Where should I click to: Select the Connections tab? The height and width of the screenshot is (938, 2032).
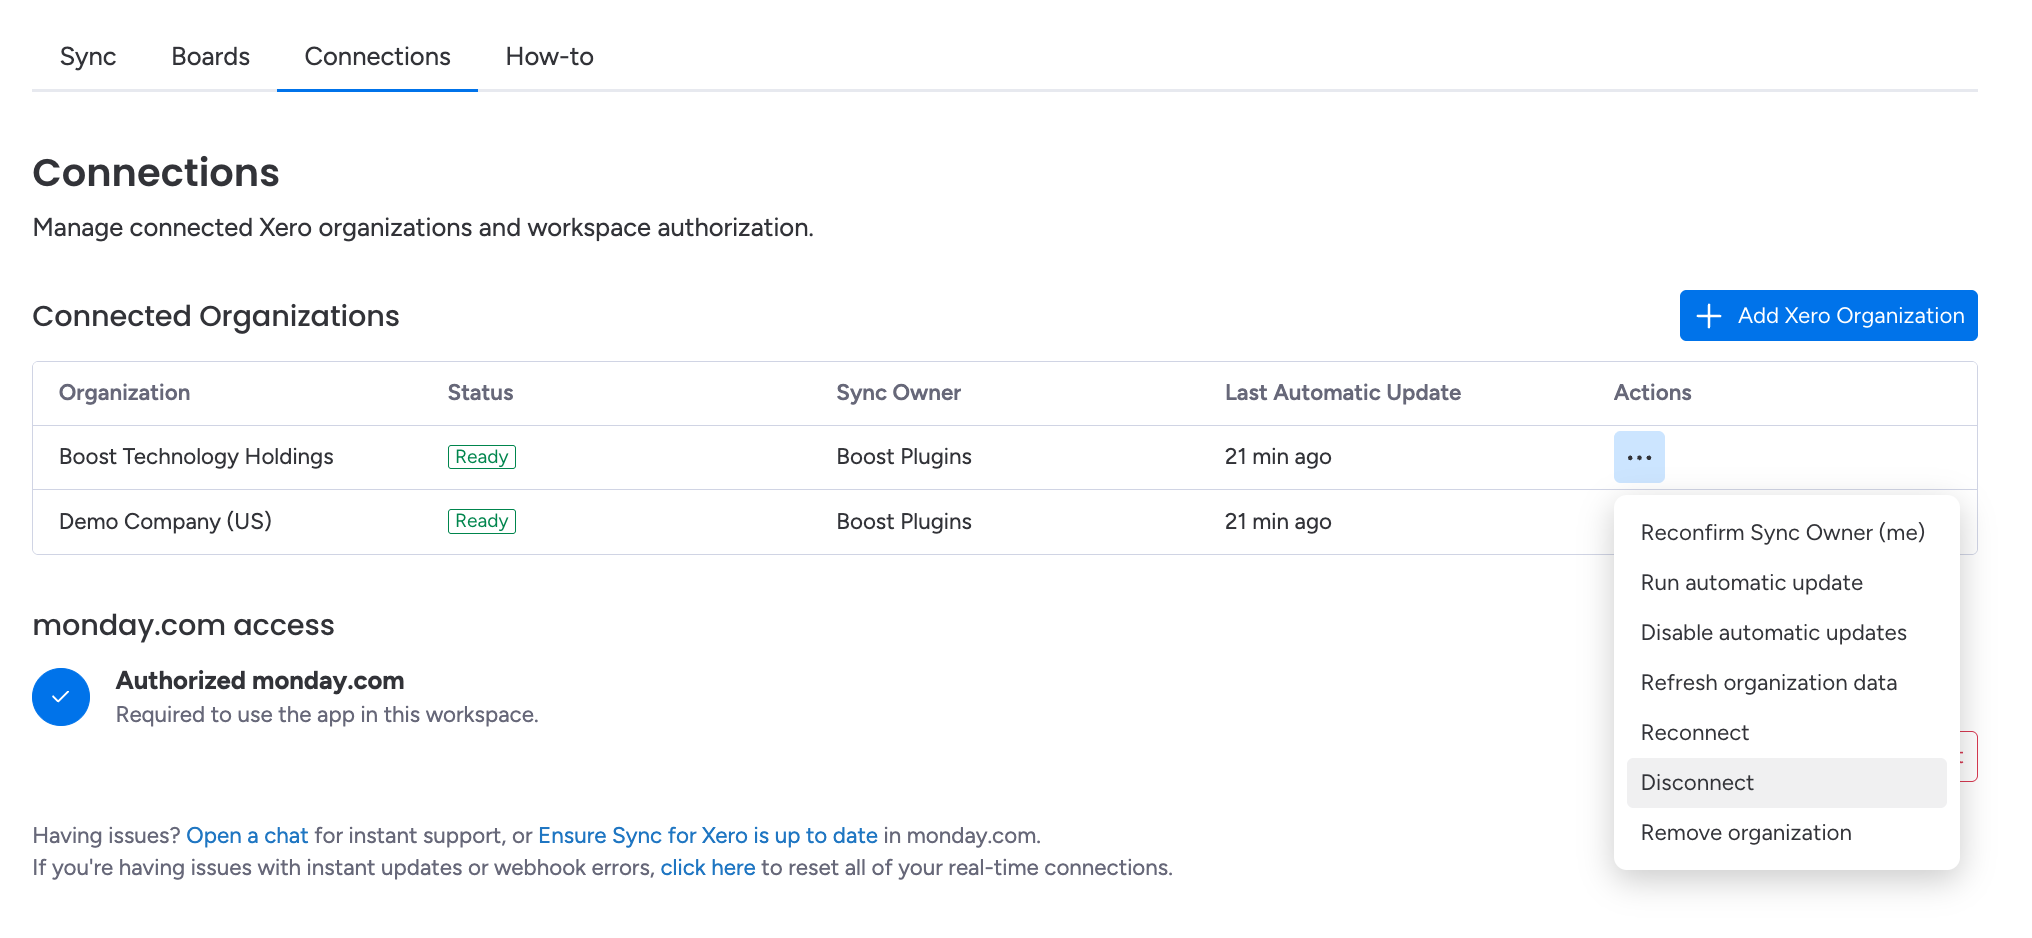point(377,57)
